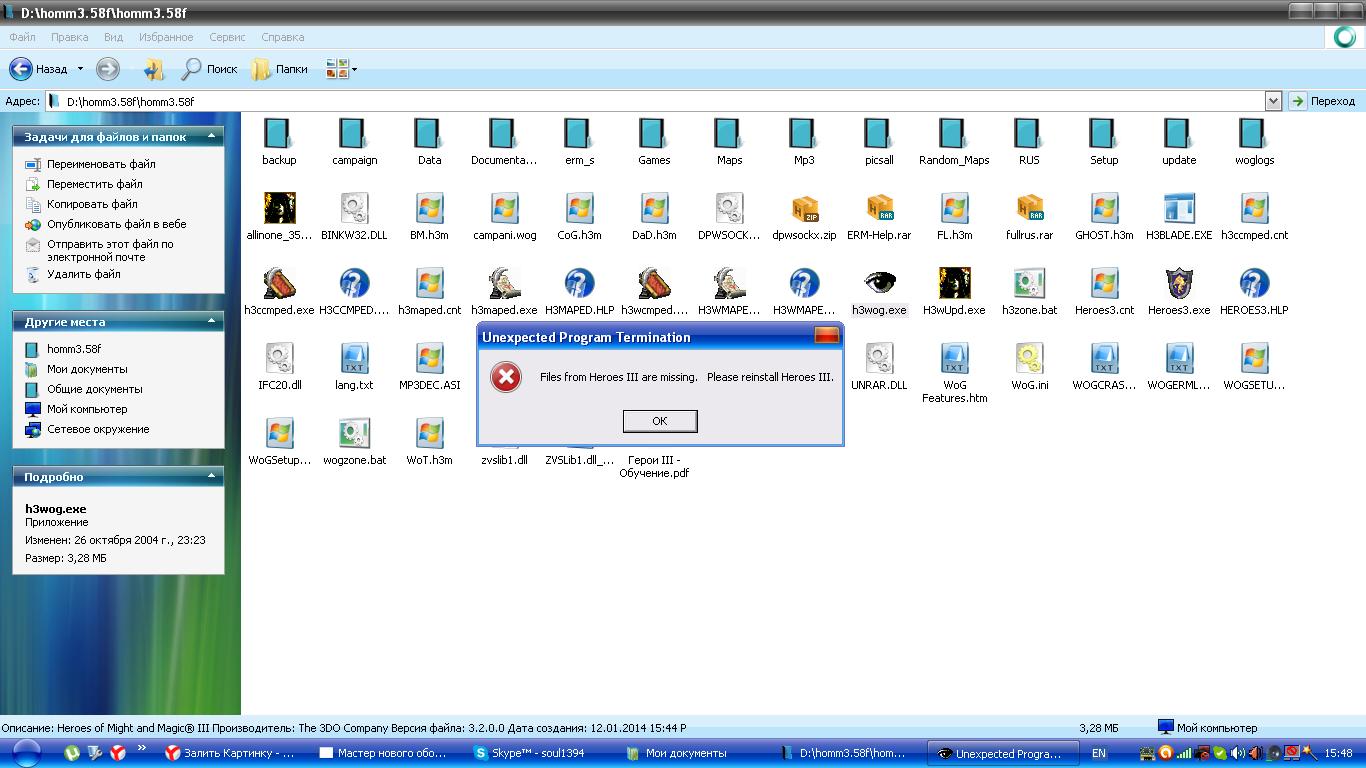The width and height of the screenshot is (1366, 768).
Task: Select the picsall folder icon
Action: click(x=879, y=133)
